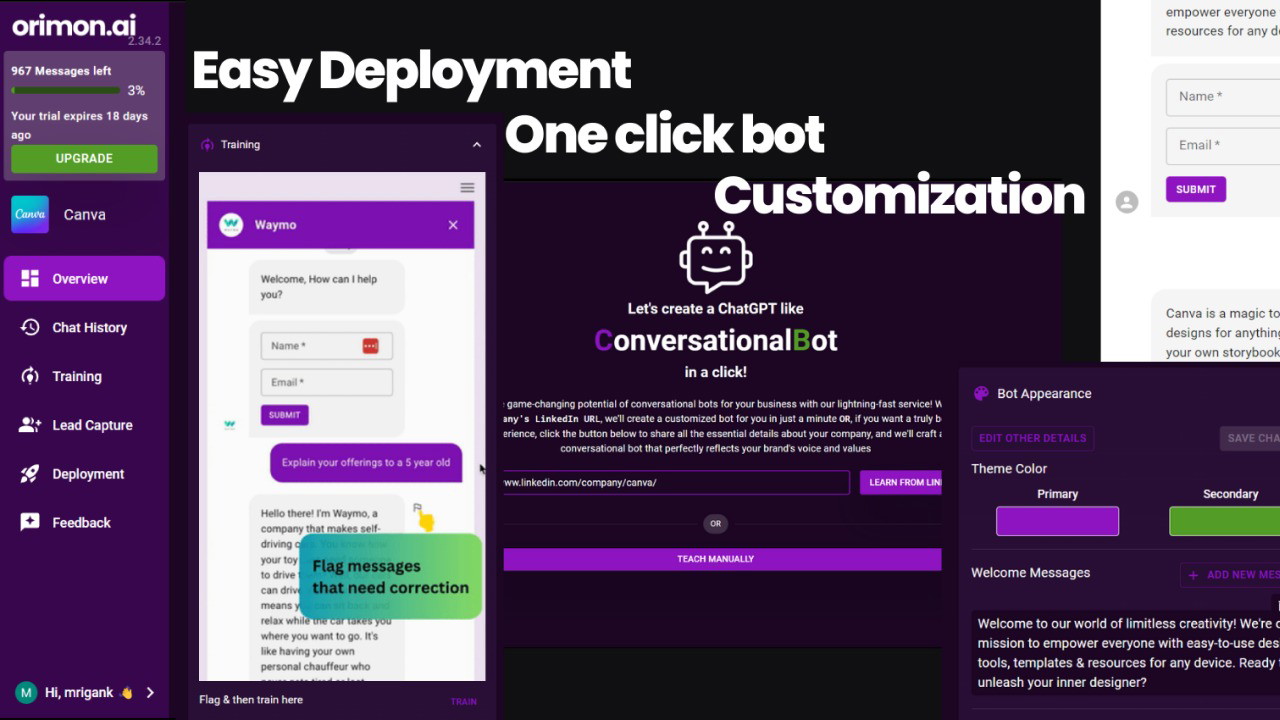Viewport: 1280px width, 720px height.
Task: Click the Email field in Waymo chat
Action: 326,382
